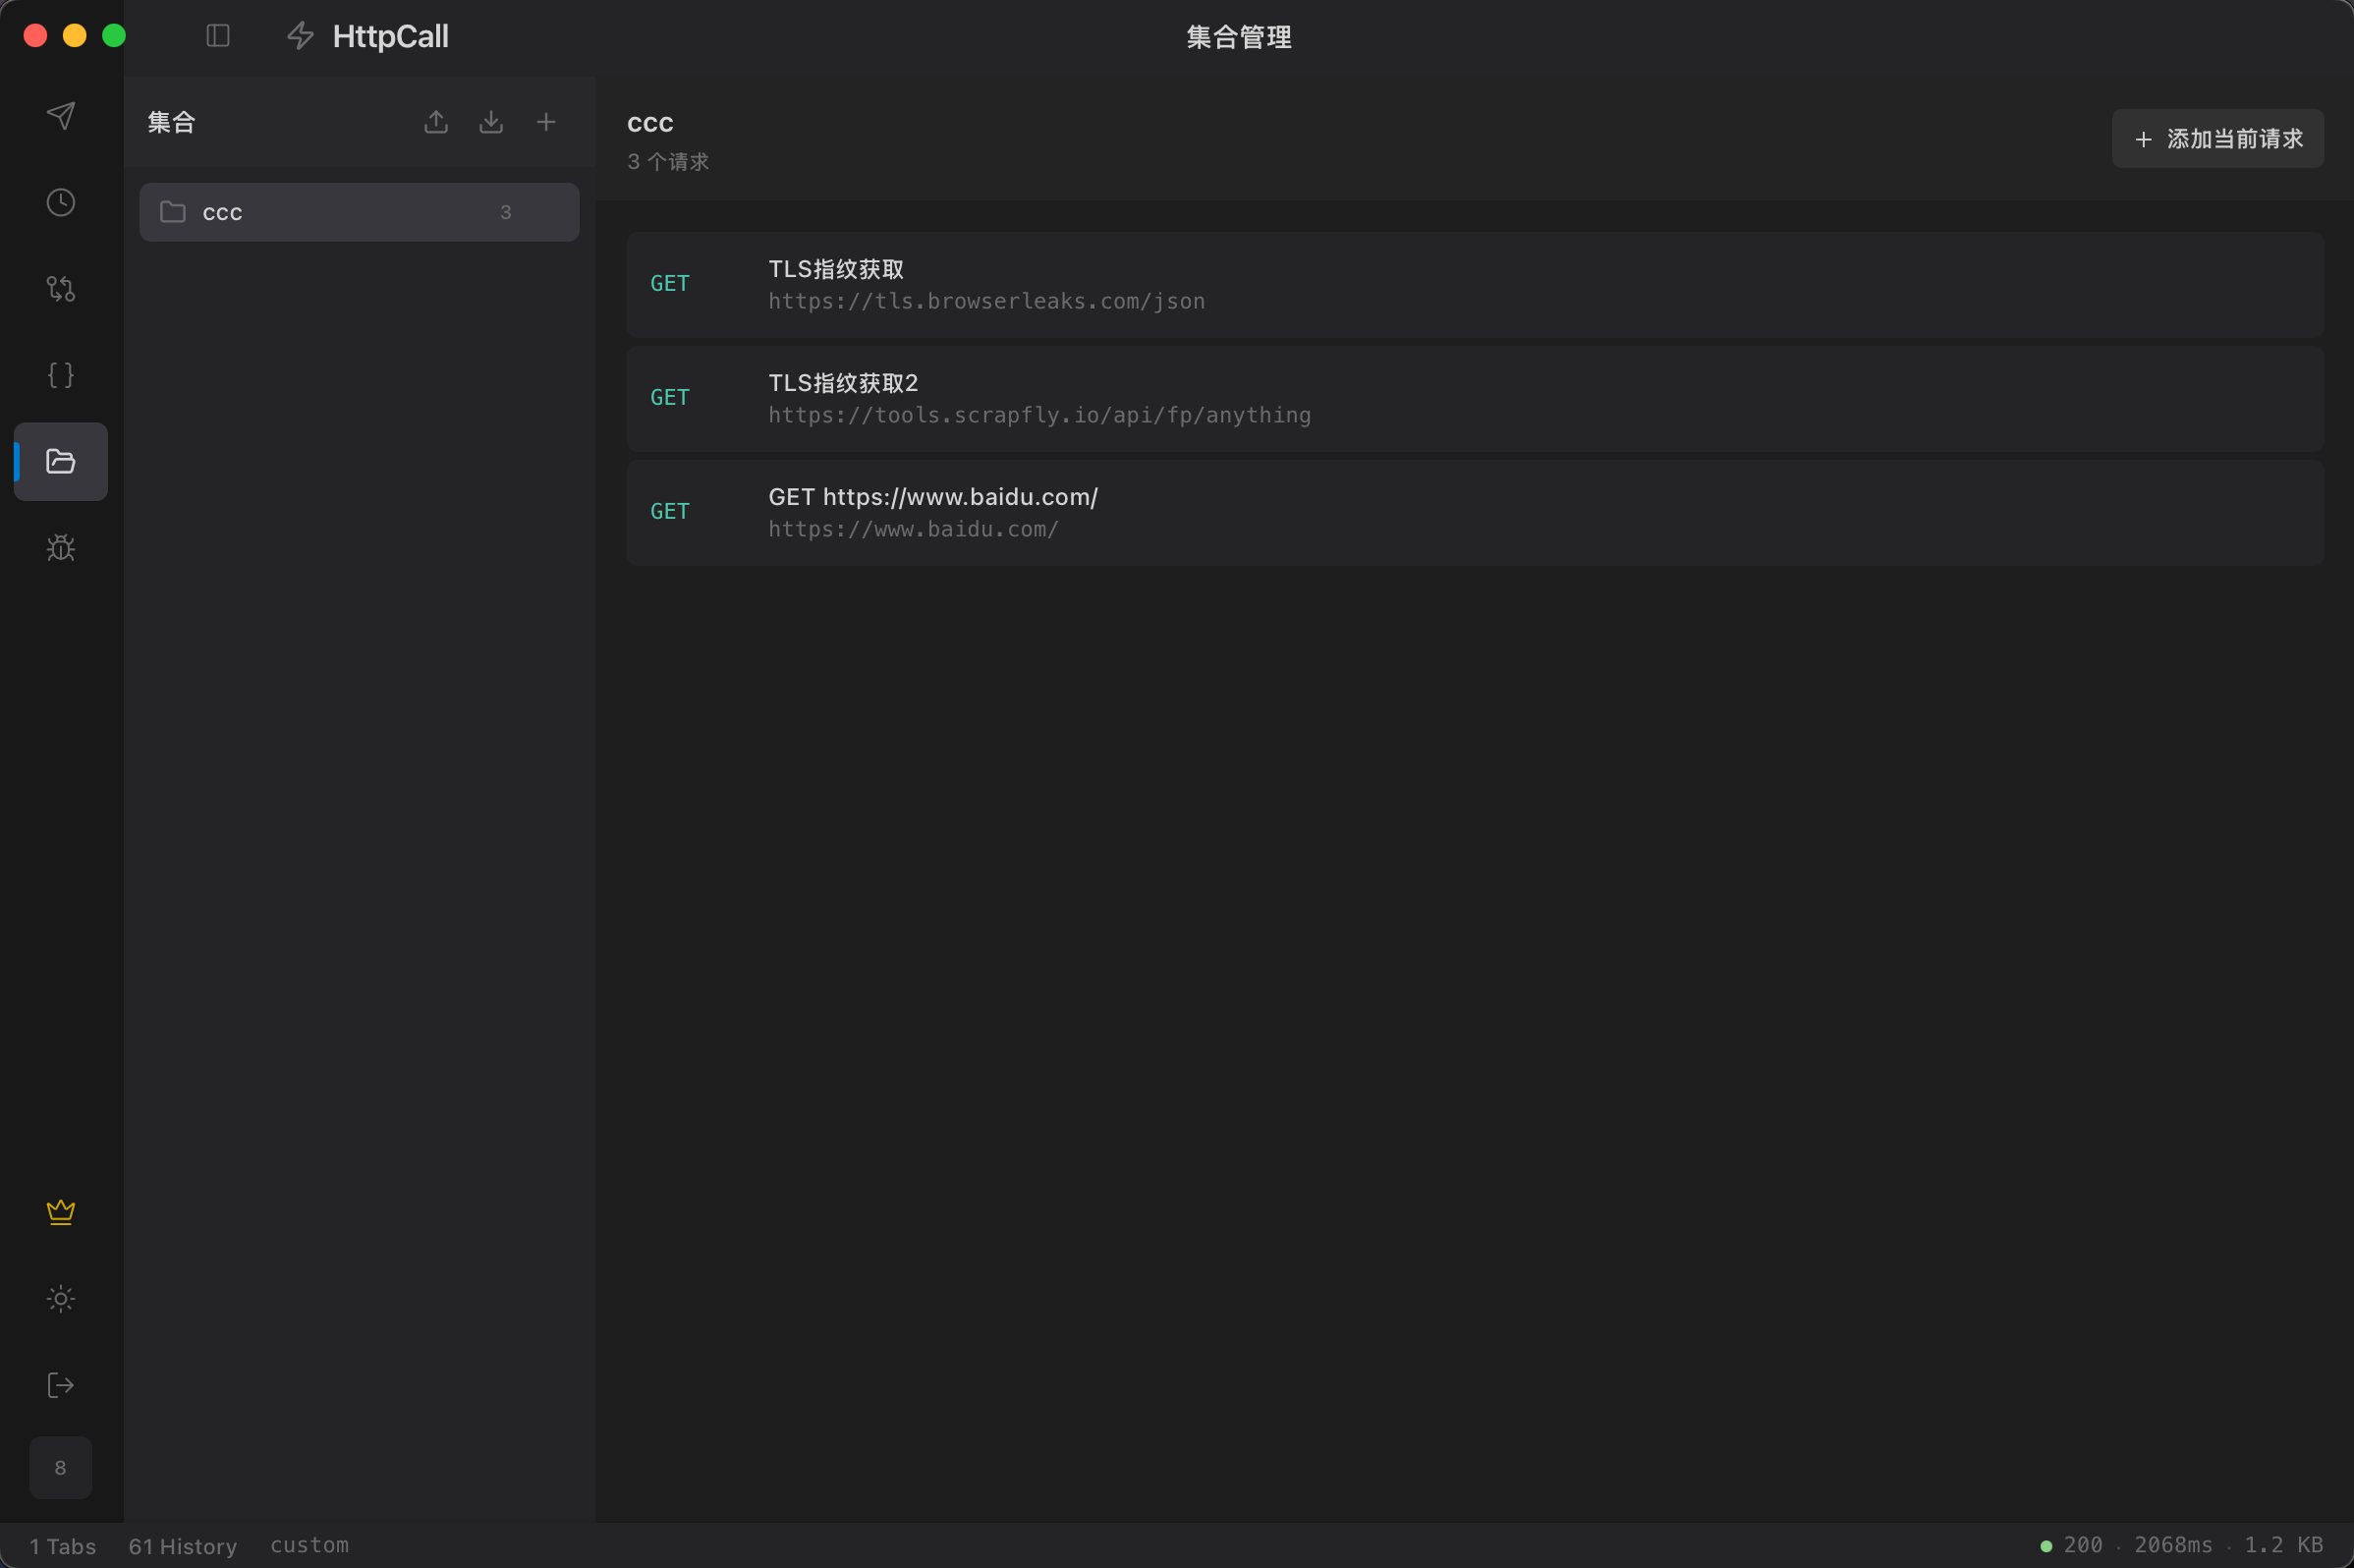Image resolution: width=2354 pixels, height=1568 pixels.
Task: Toggle the sidebar visibility button
Action: click(218, 36)
